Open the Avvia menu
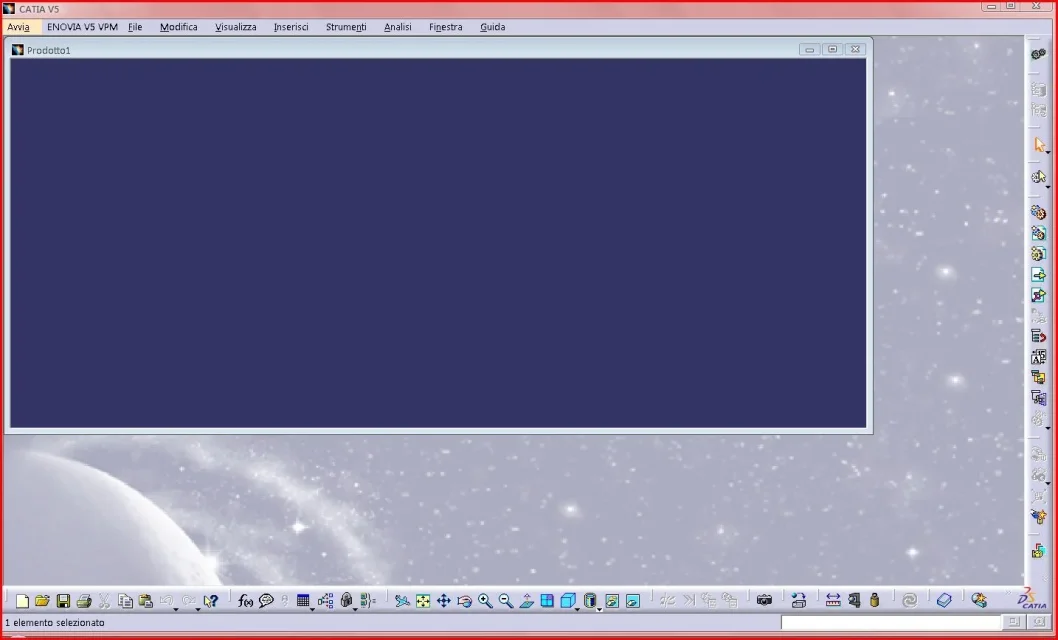 (19, 27)
